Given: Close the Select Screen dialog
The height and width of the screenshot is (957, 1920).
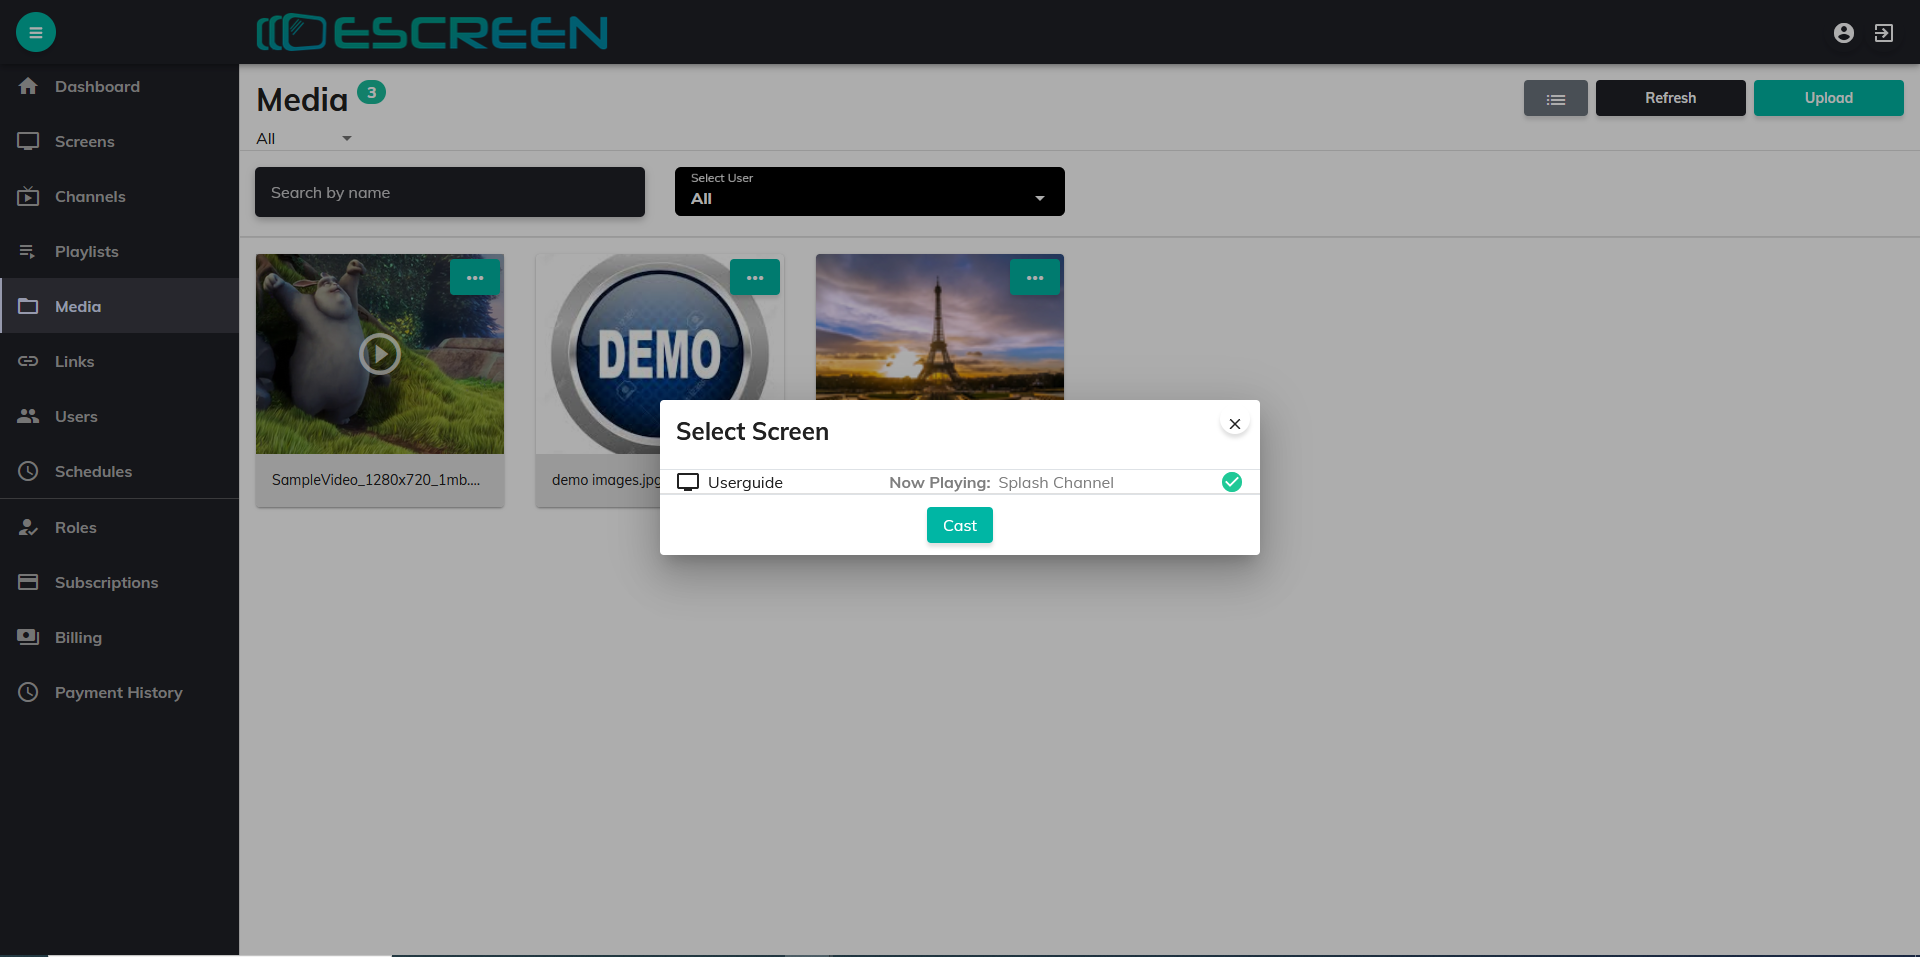Looking at the screenshot, I should coord(1235,424).
